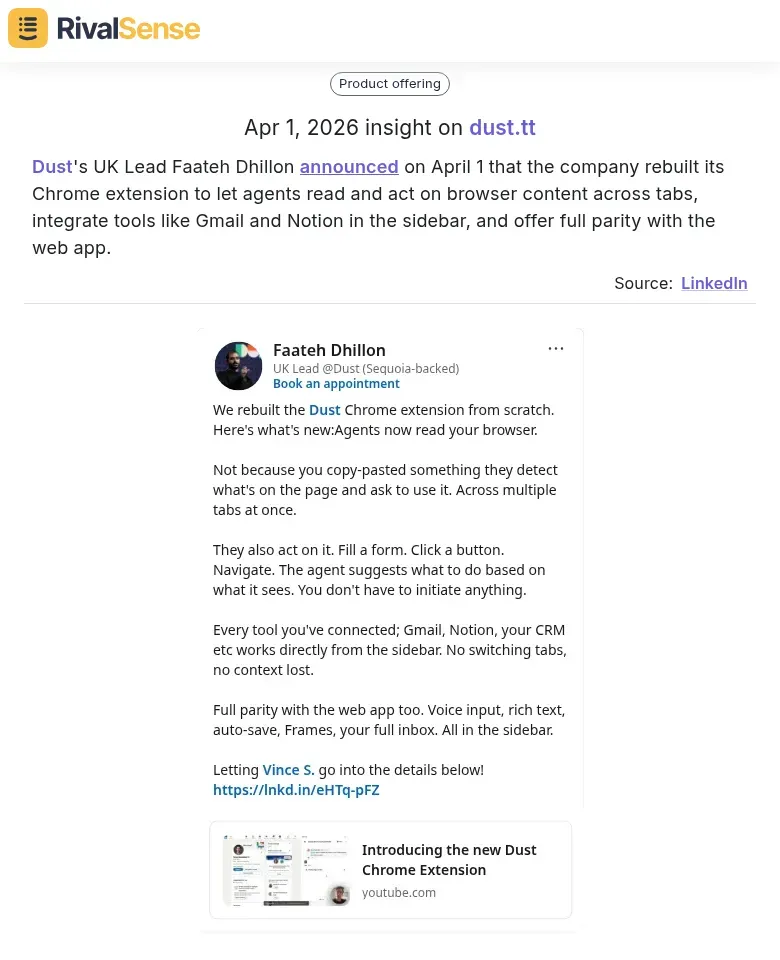Image resolution: width=780 pixels, height=960 pixels.
Task: Click the RivalSense wordmark text
Action: click(x=128, y=27)
